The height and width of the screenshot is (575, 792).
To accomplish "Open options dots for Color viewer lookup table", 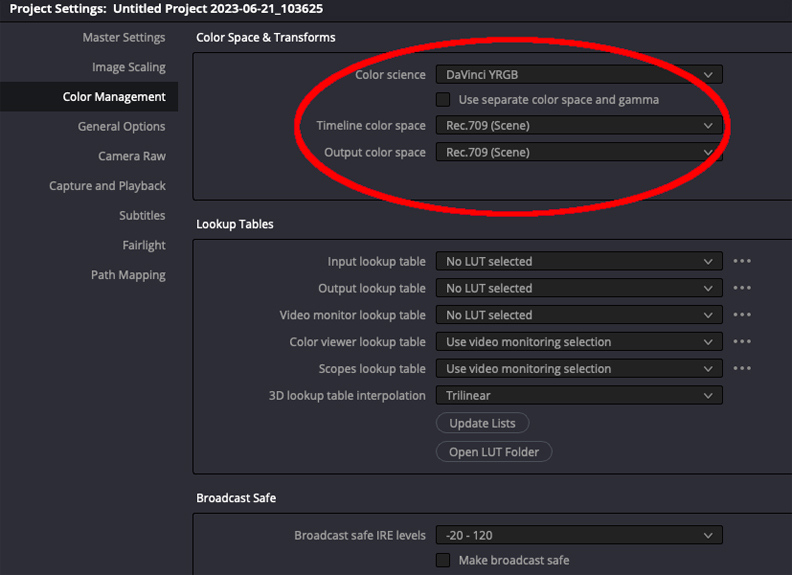I will 742,342.
